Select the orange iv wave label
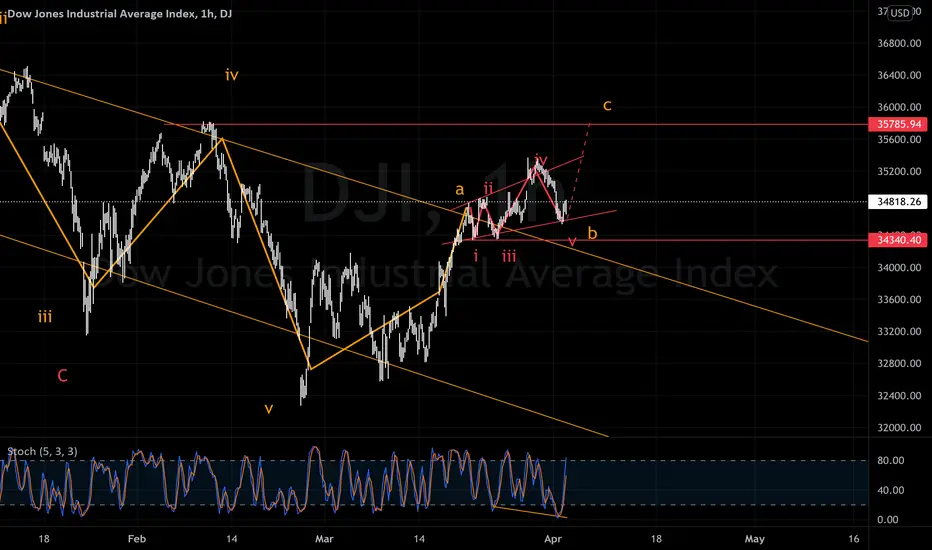 [x=232, y=75]
